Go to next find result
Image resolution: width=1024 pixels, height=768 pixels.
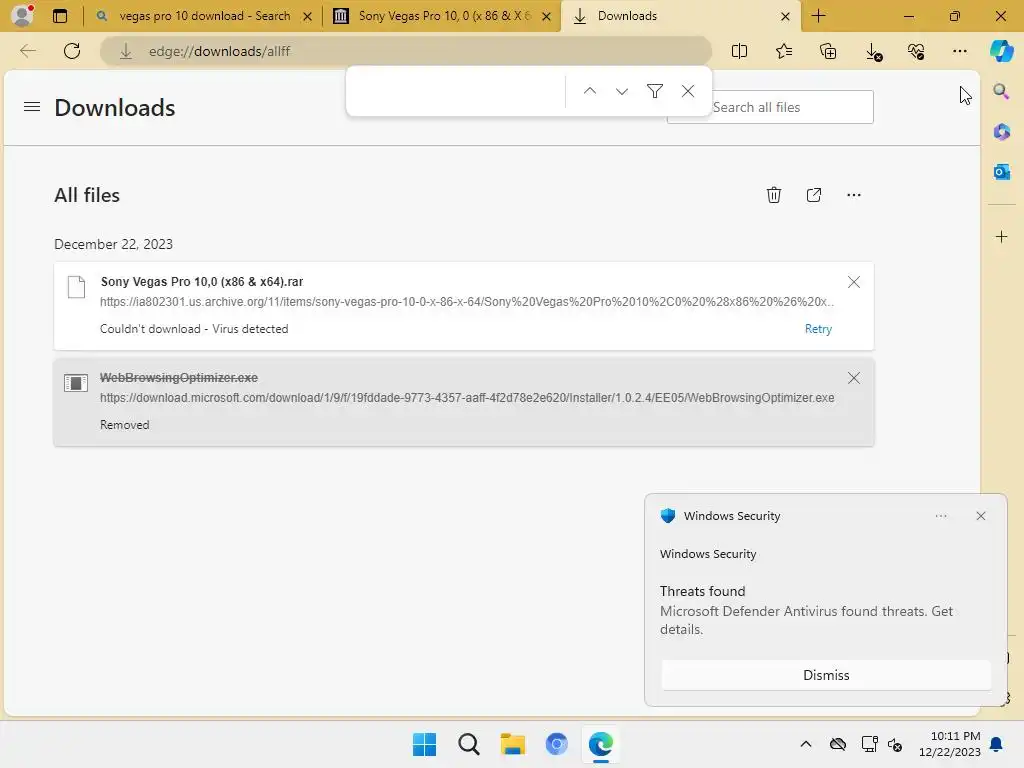coord(622,91)
